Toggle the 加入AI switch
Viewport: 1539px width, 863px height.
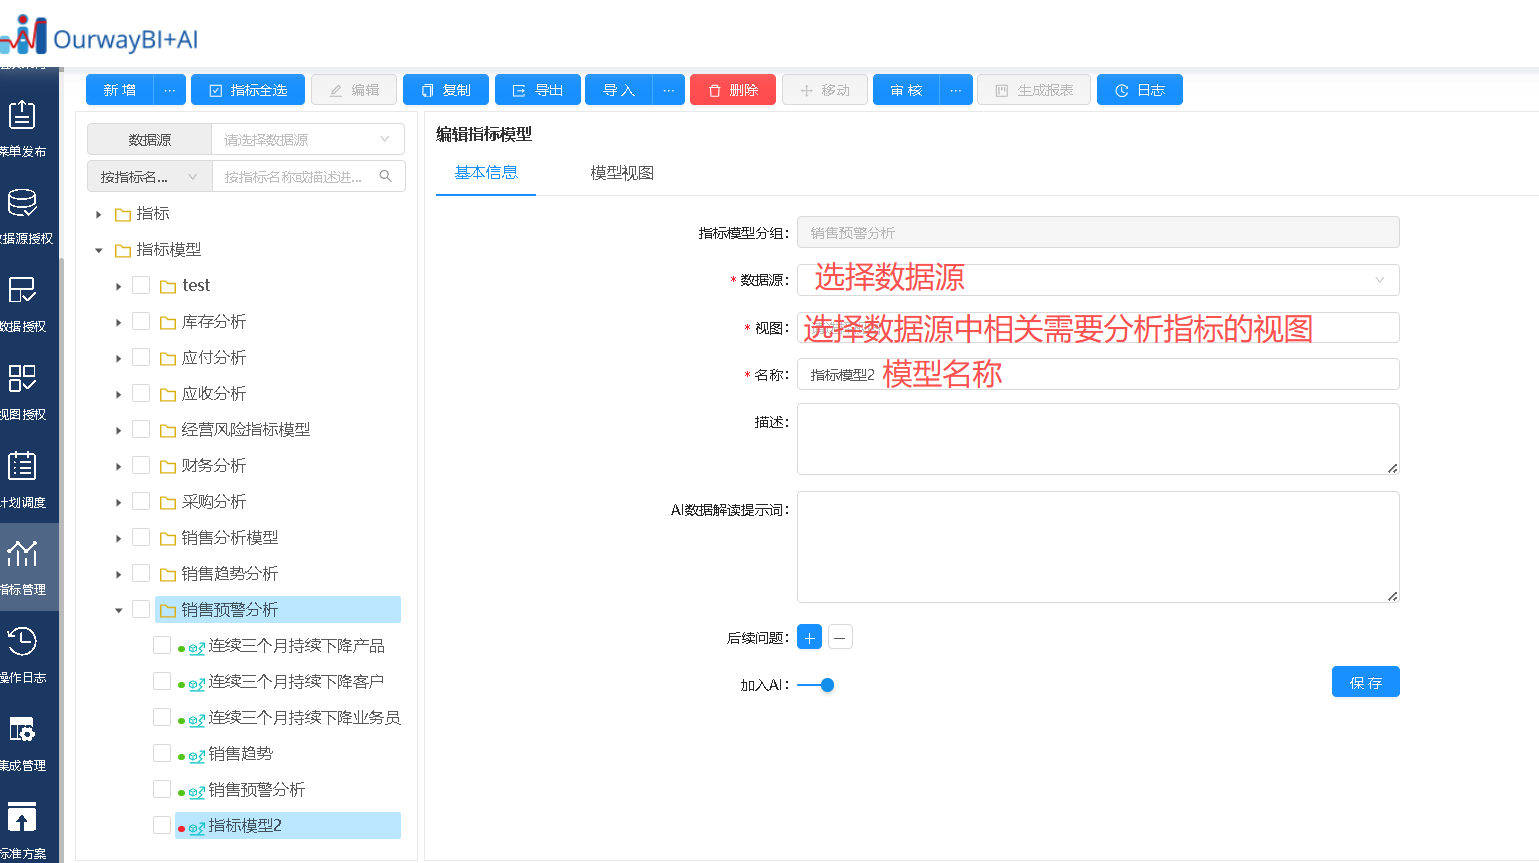pos(816,685)
